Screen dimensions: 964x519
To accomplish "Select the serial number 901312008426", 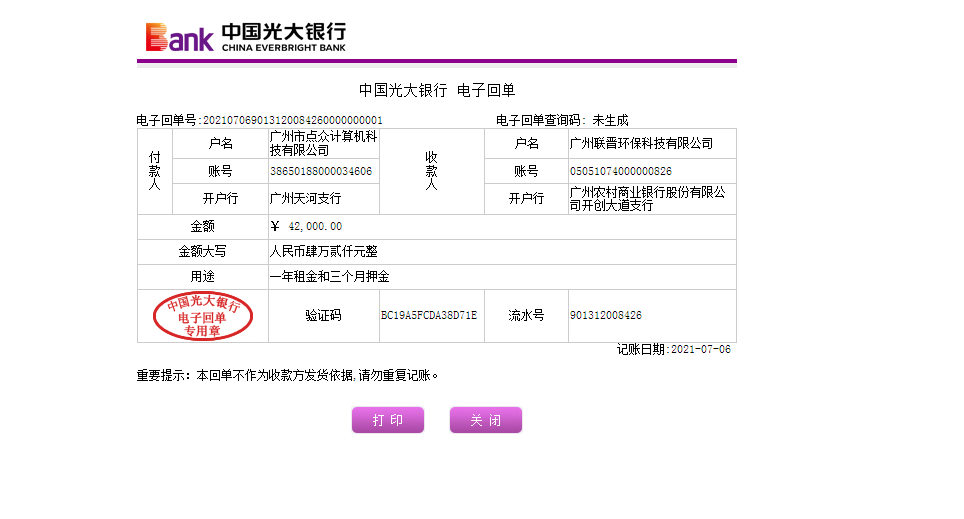I will click(x=605, y=316).
